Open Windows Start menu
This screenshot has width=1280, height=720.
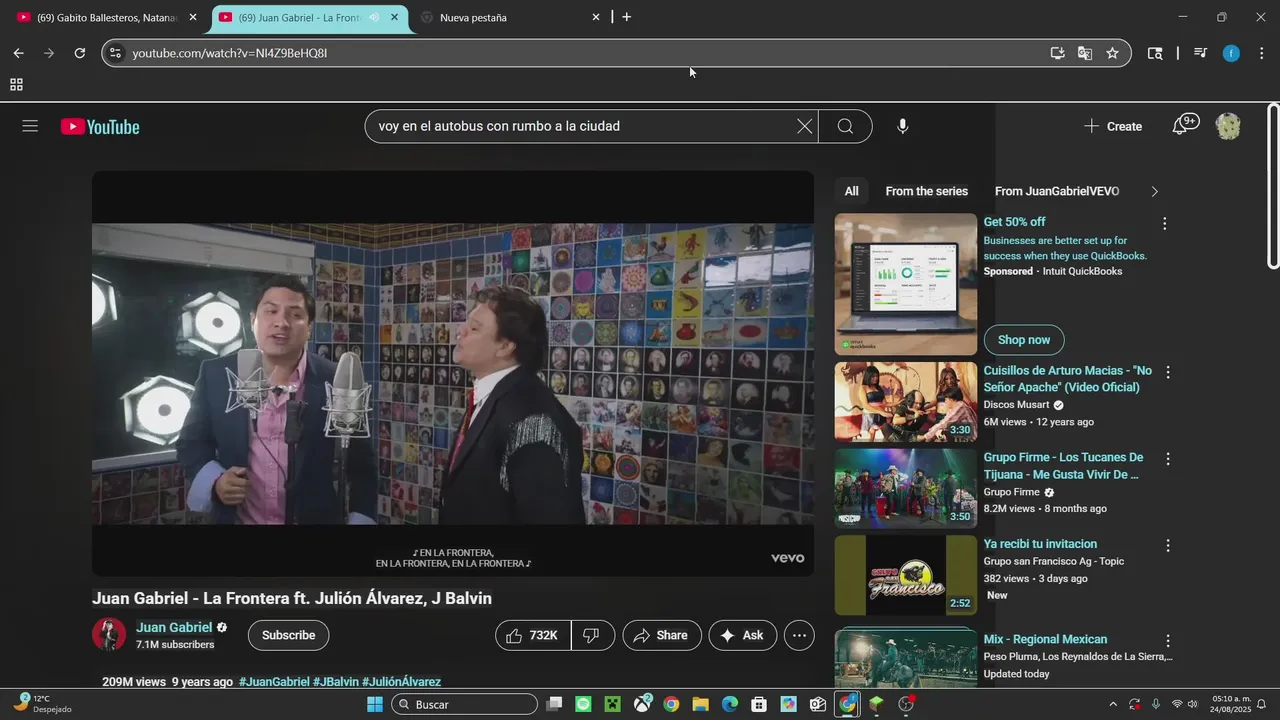[375, 704]
